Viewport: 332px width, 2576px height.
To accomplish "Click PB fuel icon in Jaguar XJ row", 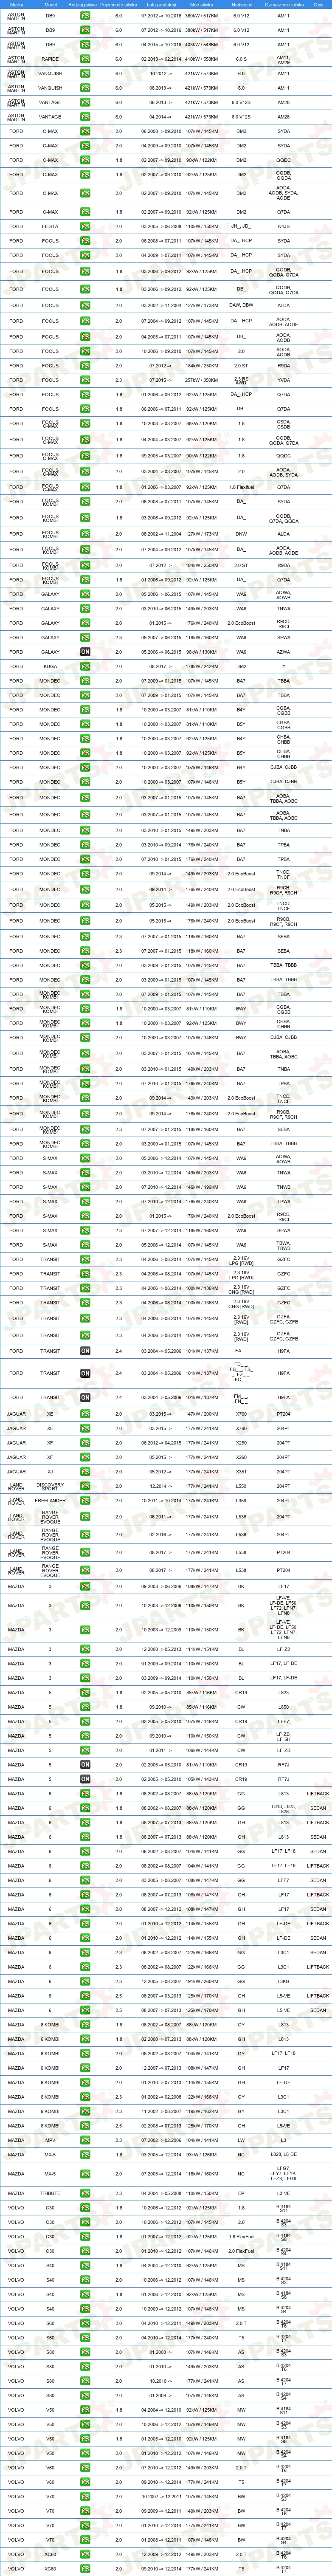I will 85,1472.
